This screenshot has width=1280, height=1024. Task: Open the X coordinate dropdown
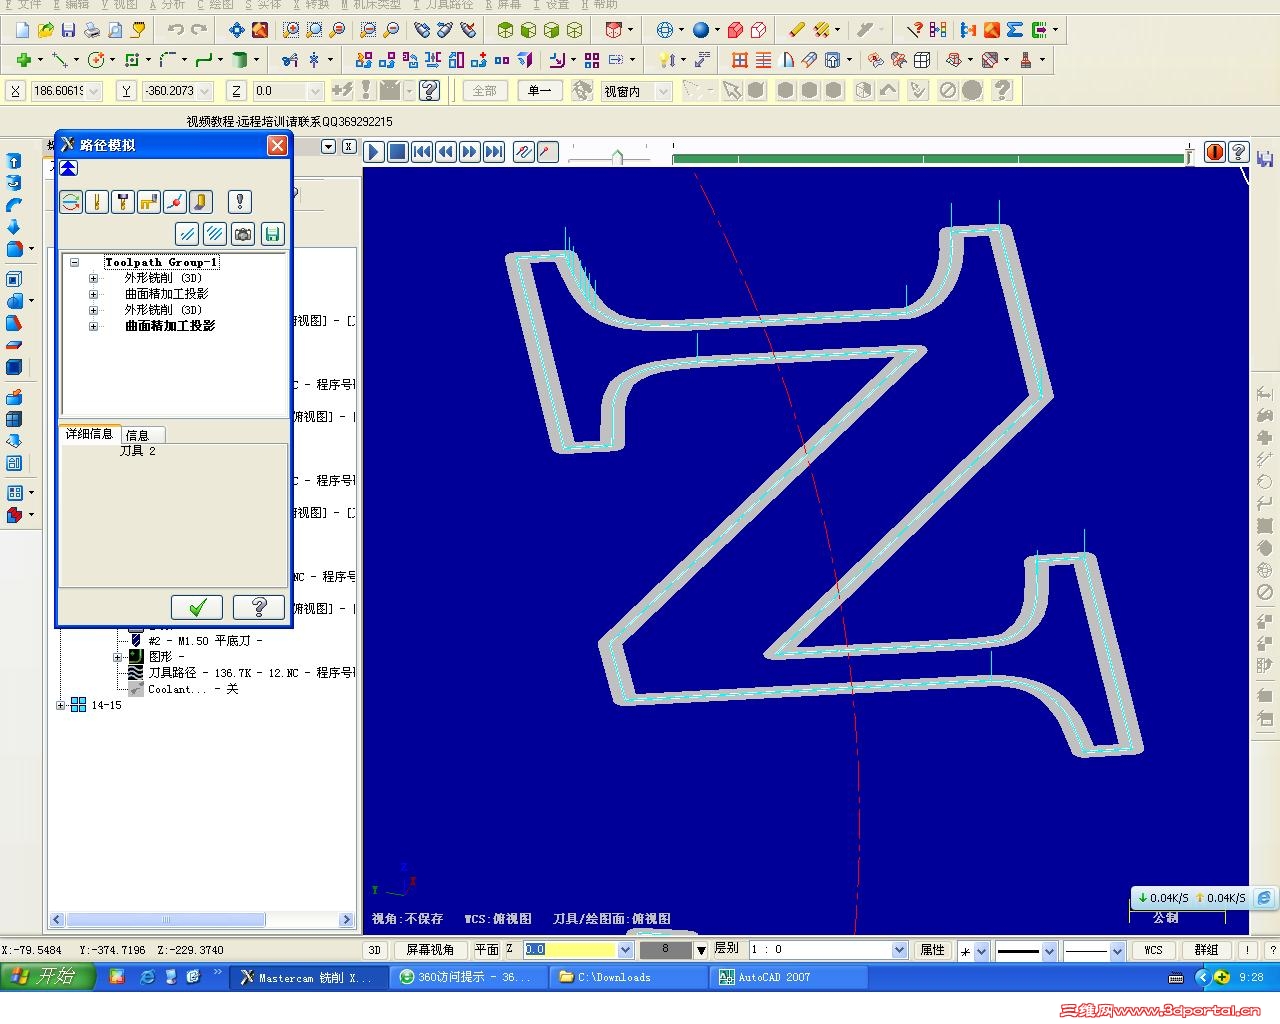(x=94, y=91)
